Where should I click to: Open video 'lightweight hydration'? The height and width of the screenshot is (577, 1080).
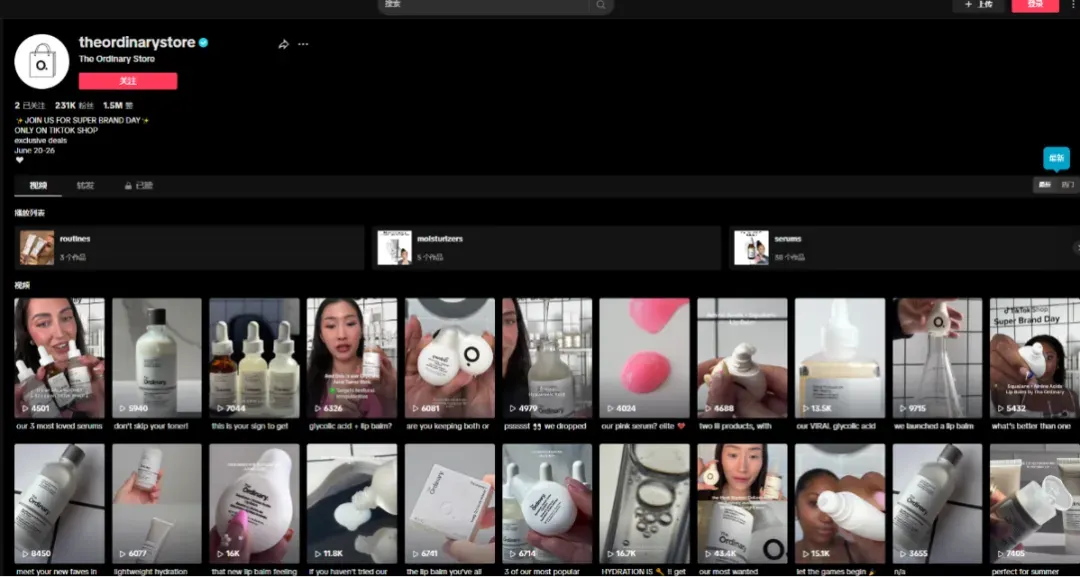[x=157, y=504]
